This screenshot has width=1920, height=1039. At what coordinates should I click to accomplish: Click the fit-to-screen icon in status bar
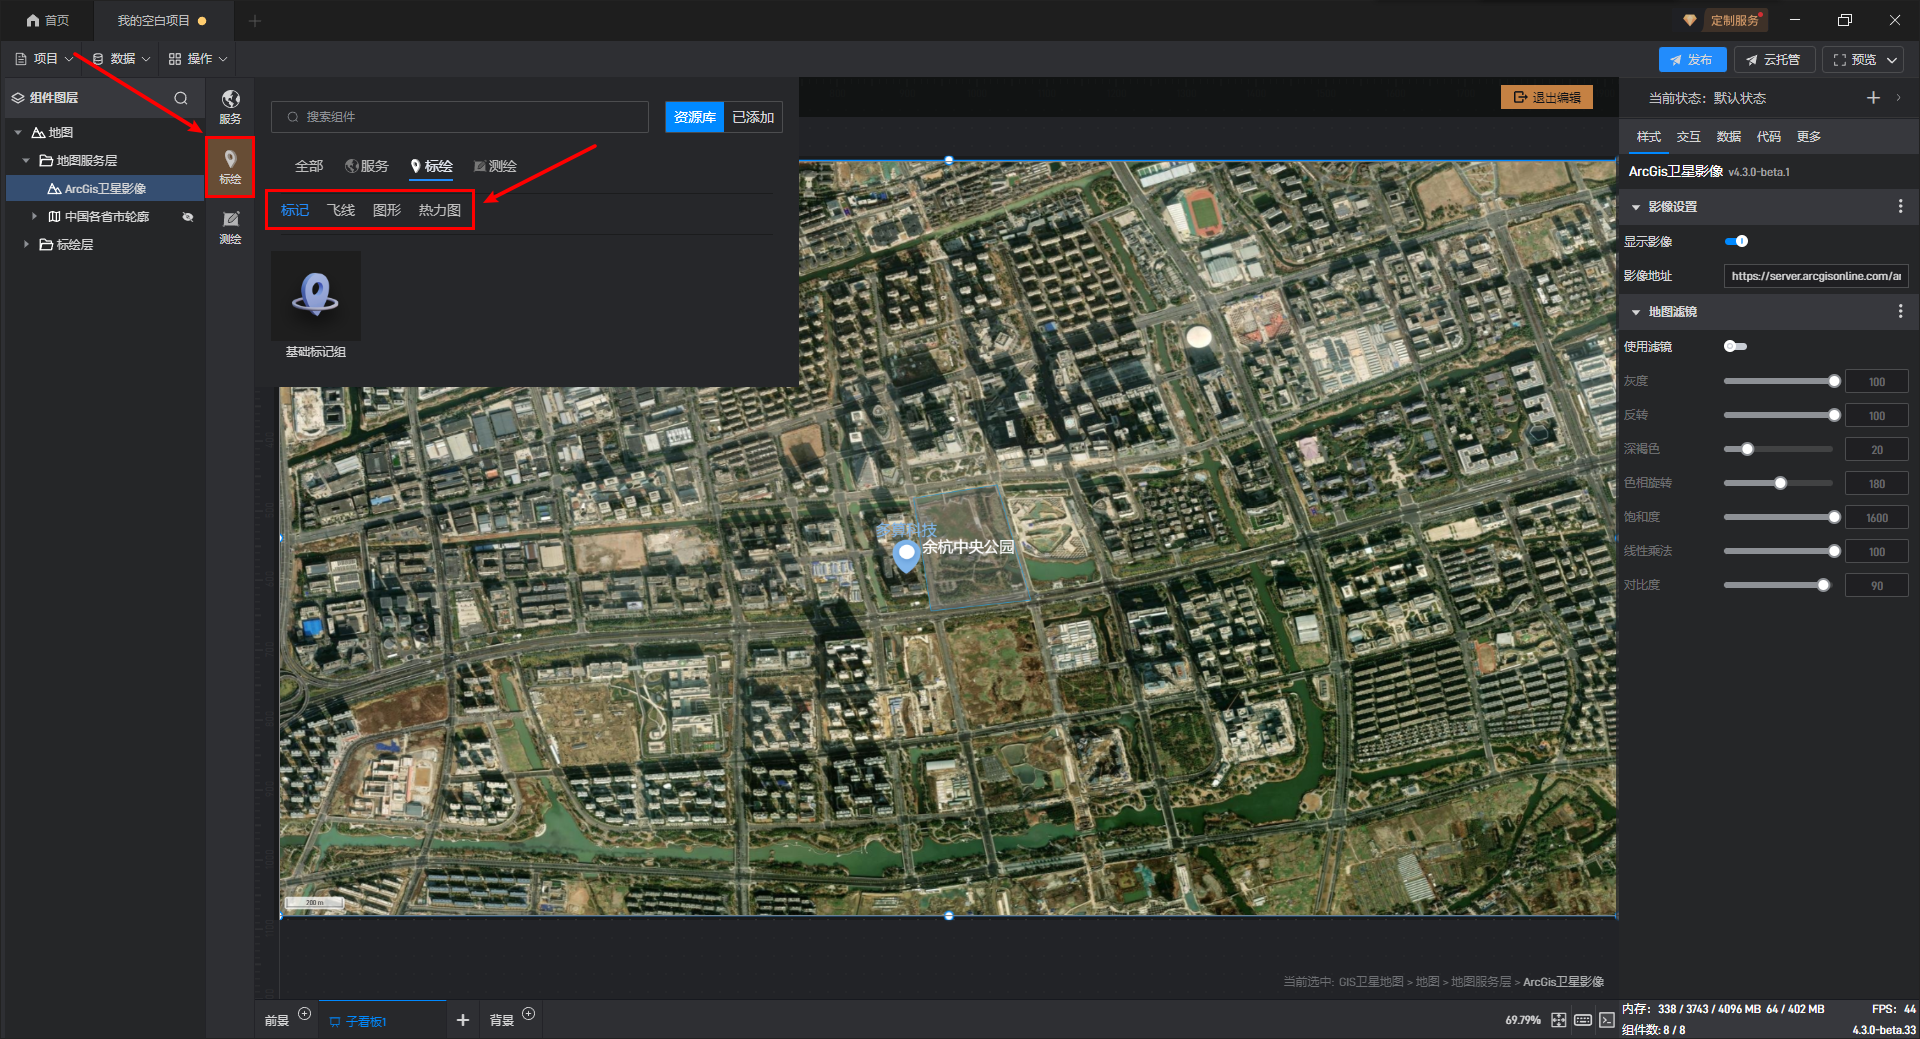pos(1559,1020)
